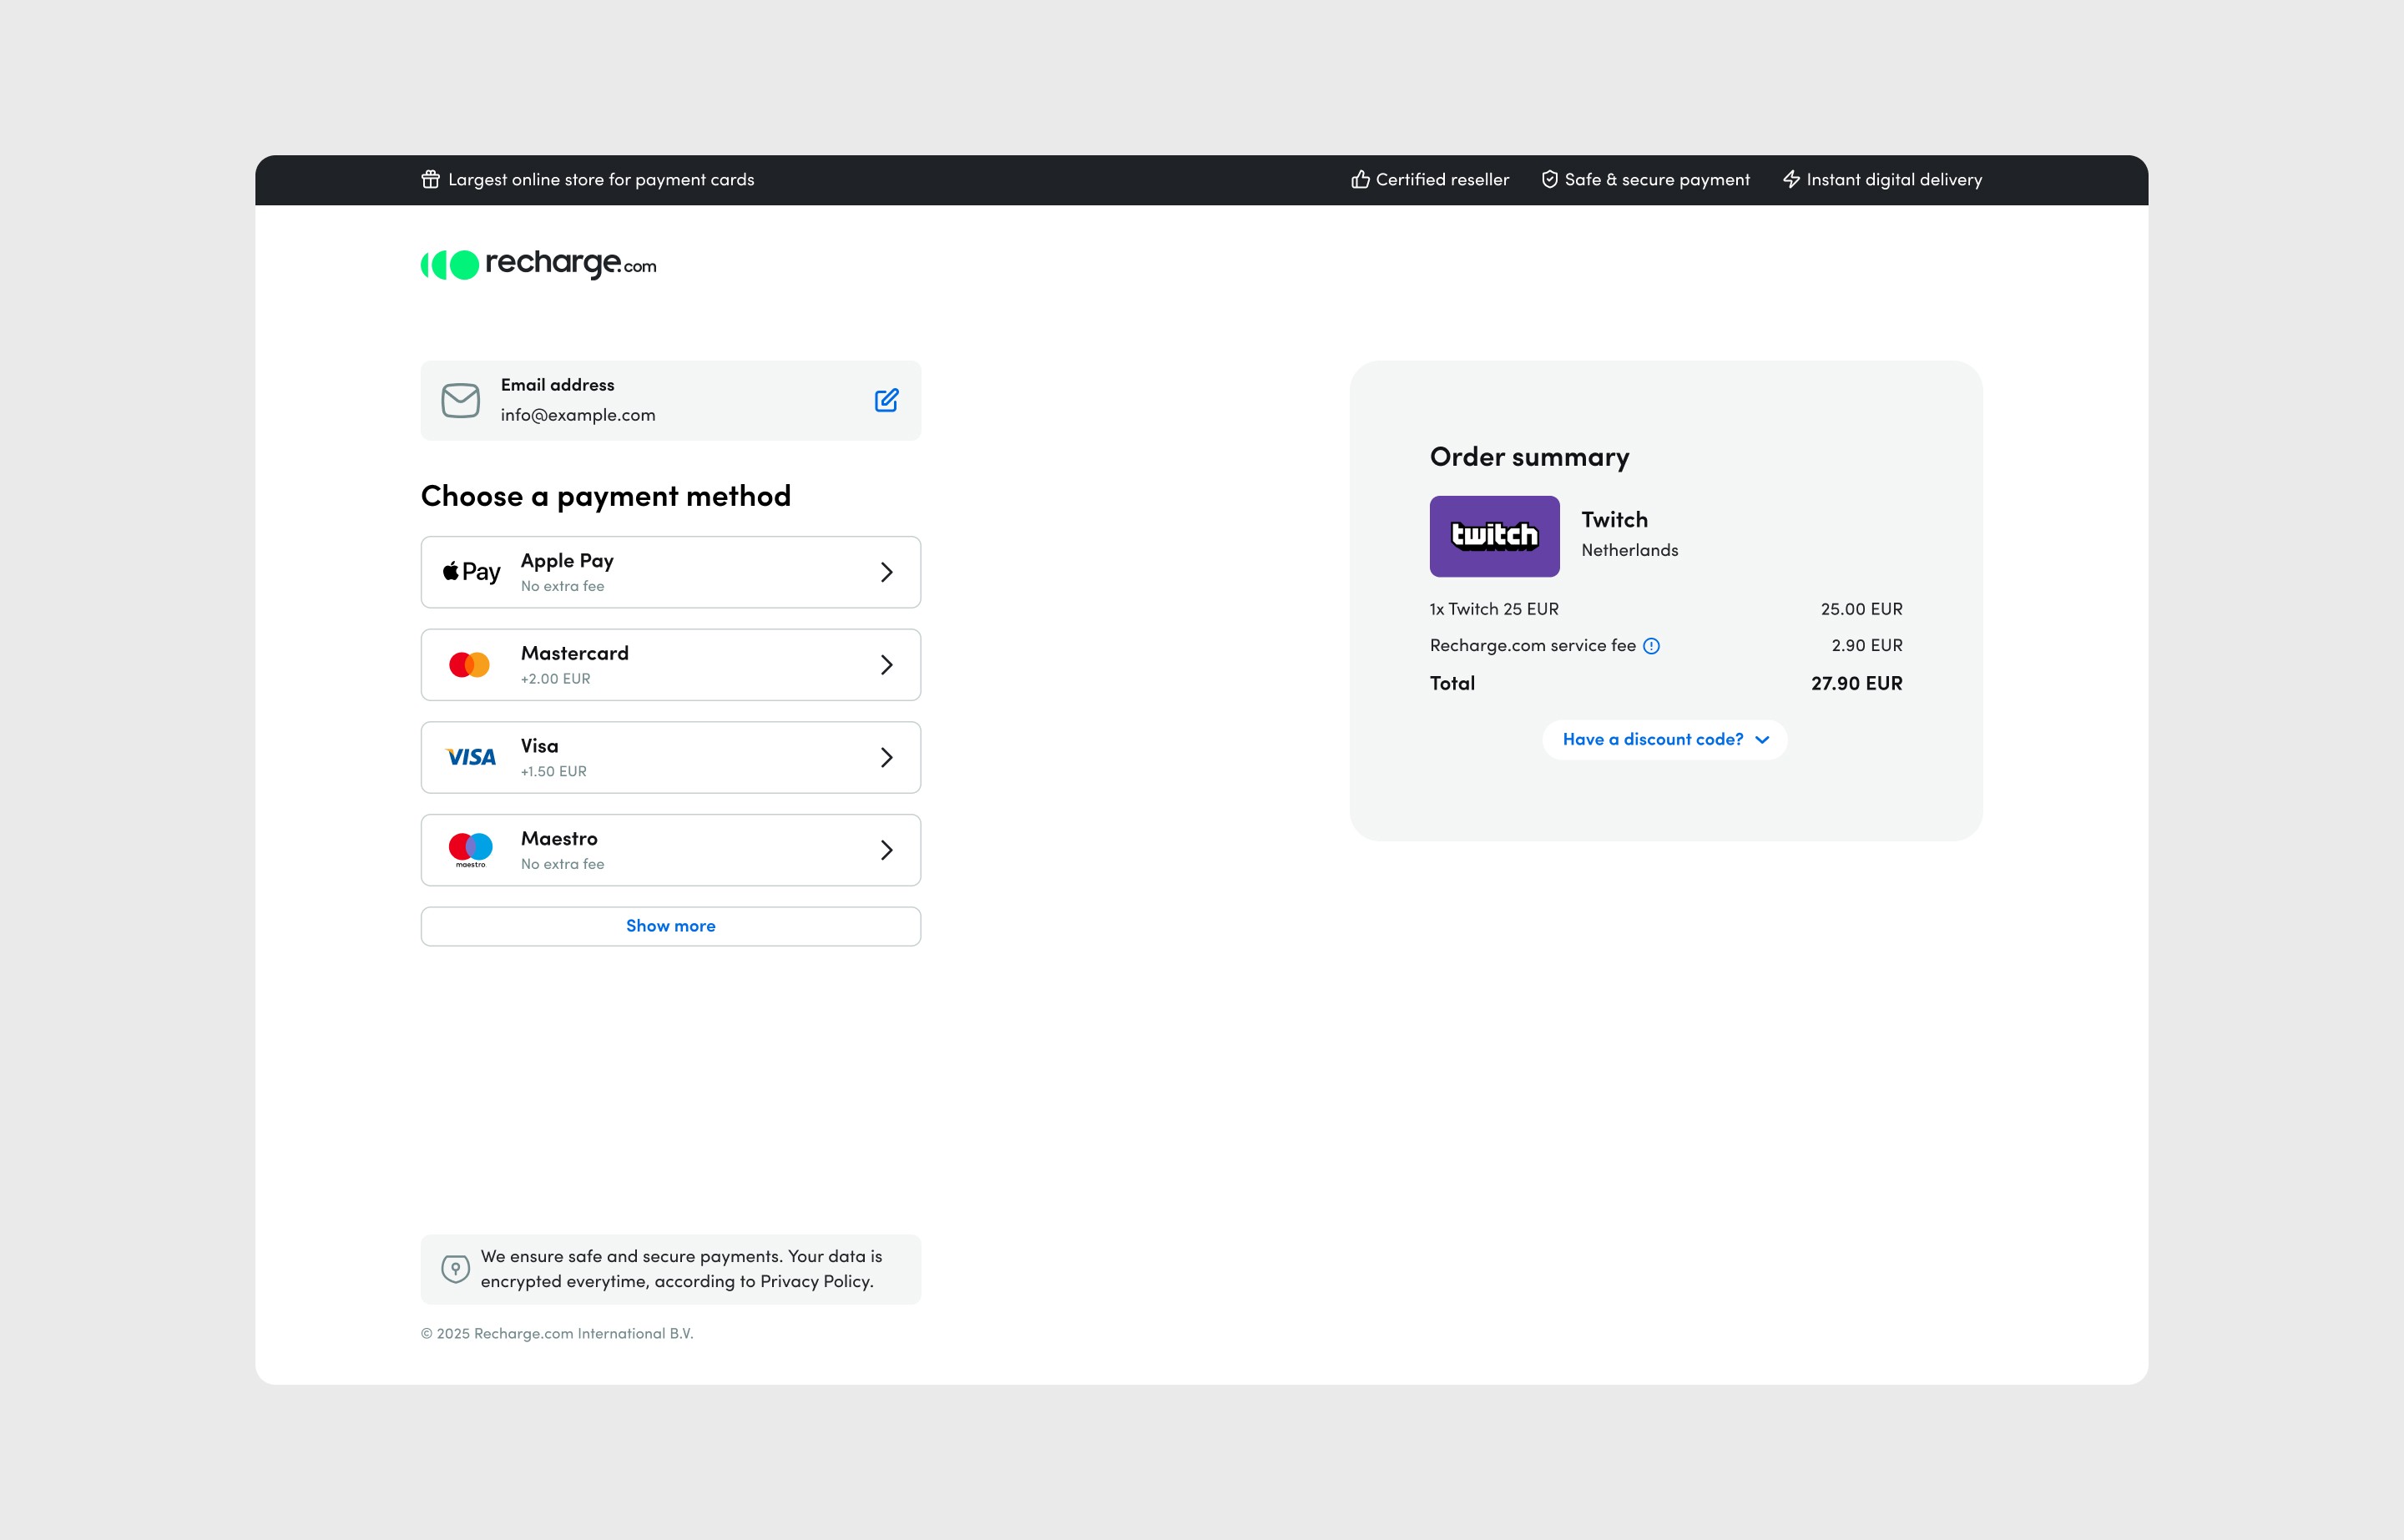The height and width of the screenshot is (1540, 2404).
Task: Click the envelope icon beside Email address
Action: [x=460, y=400]
